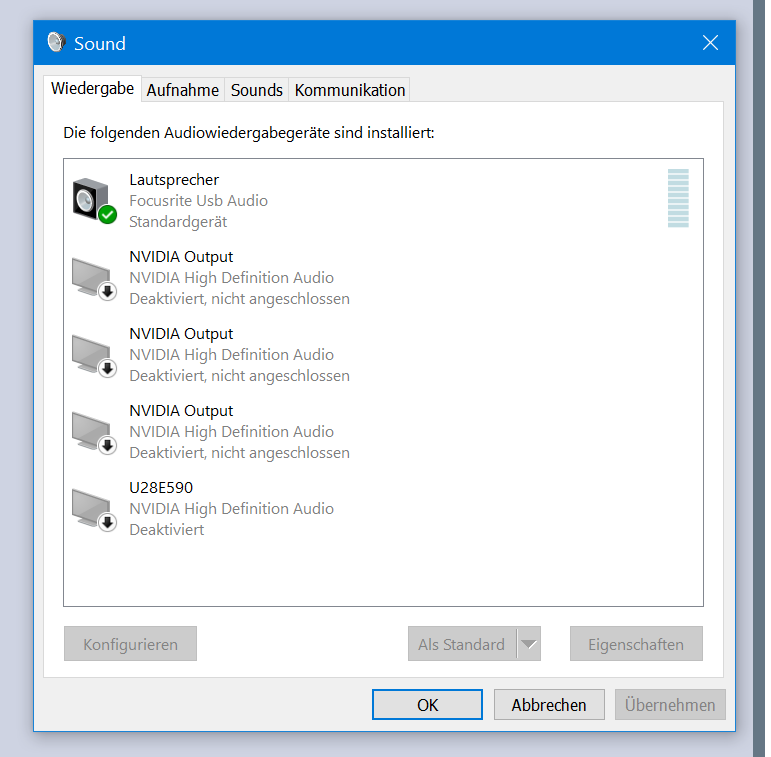
Task: Click the first NVIDIA Output monitor icon
Action: 94,277
